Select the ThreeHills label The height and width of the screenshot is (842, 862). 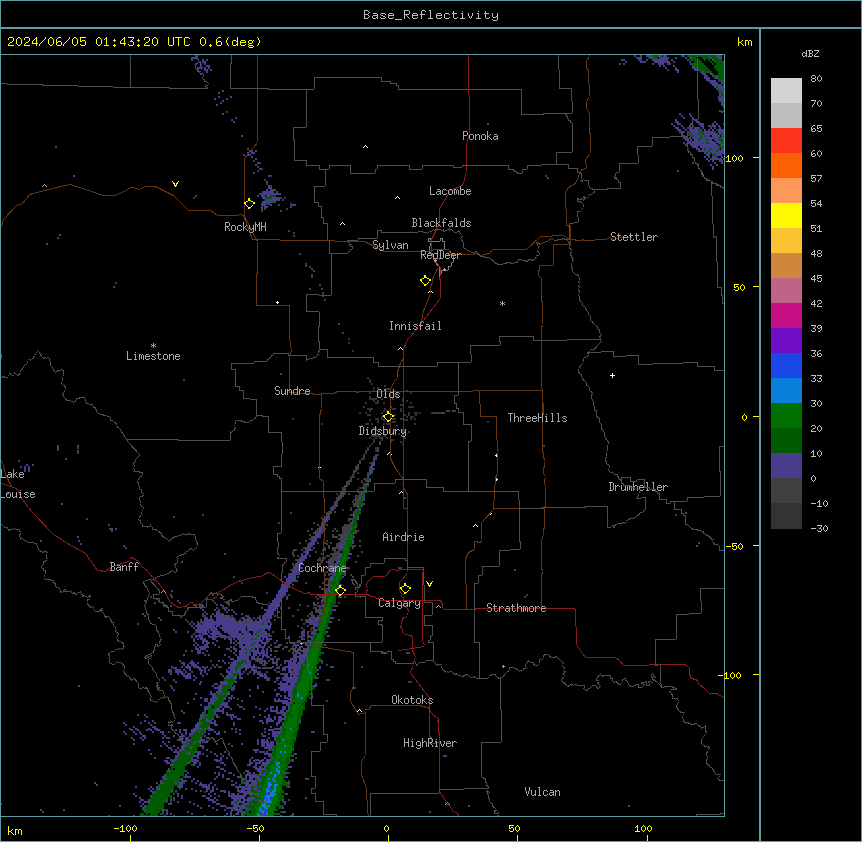click(x=537, y=418)
